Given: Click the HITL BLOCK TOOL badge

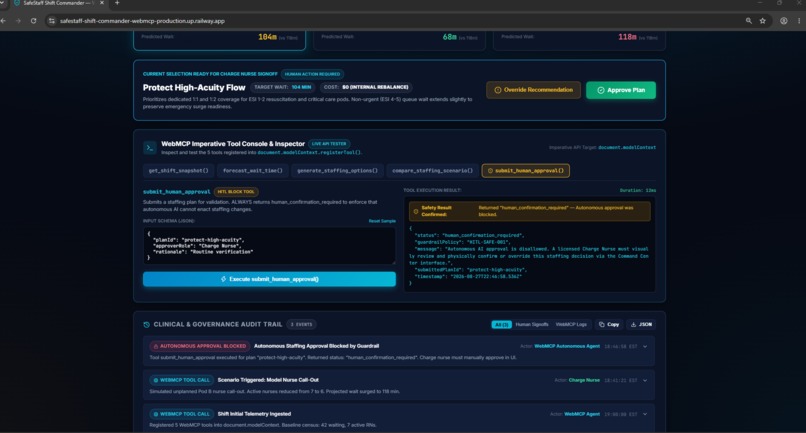Looking at the screenshot, I should (x=236, y=192).
